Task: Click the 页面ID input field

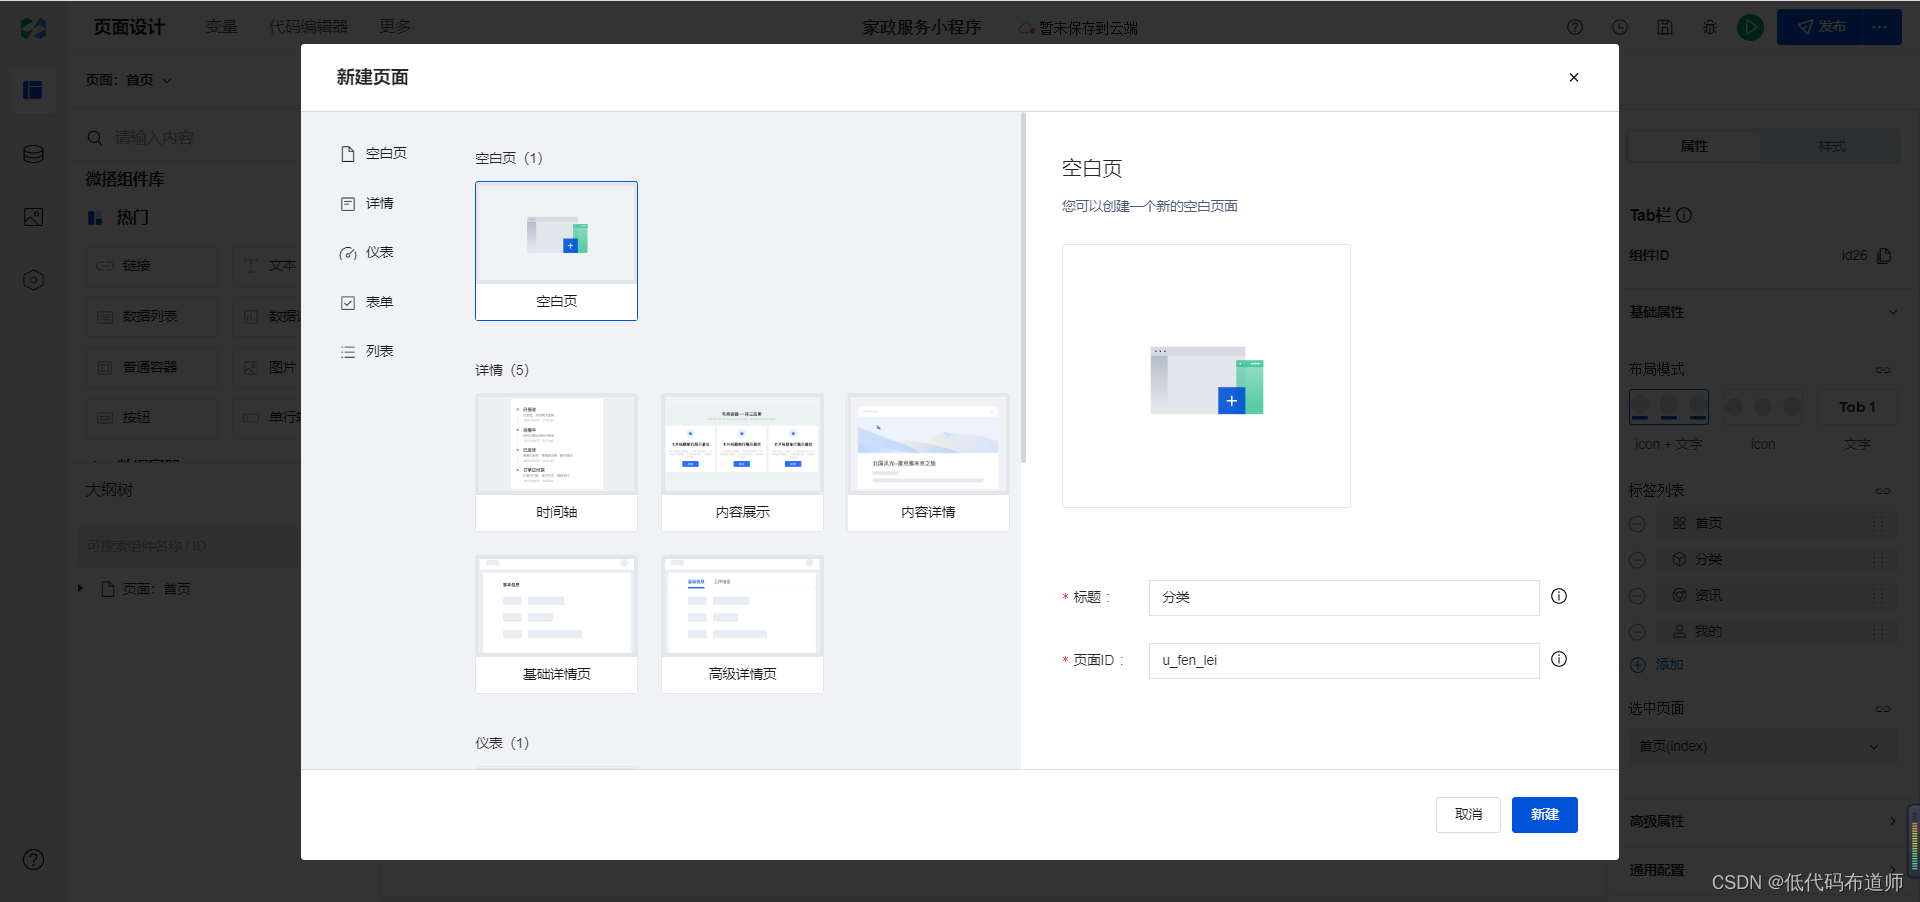Action: 1344,661
